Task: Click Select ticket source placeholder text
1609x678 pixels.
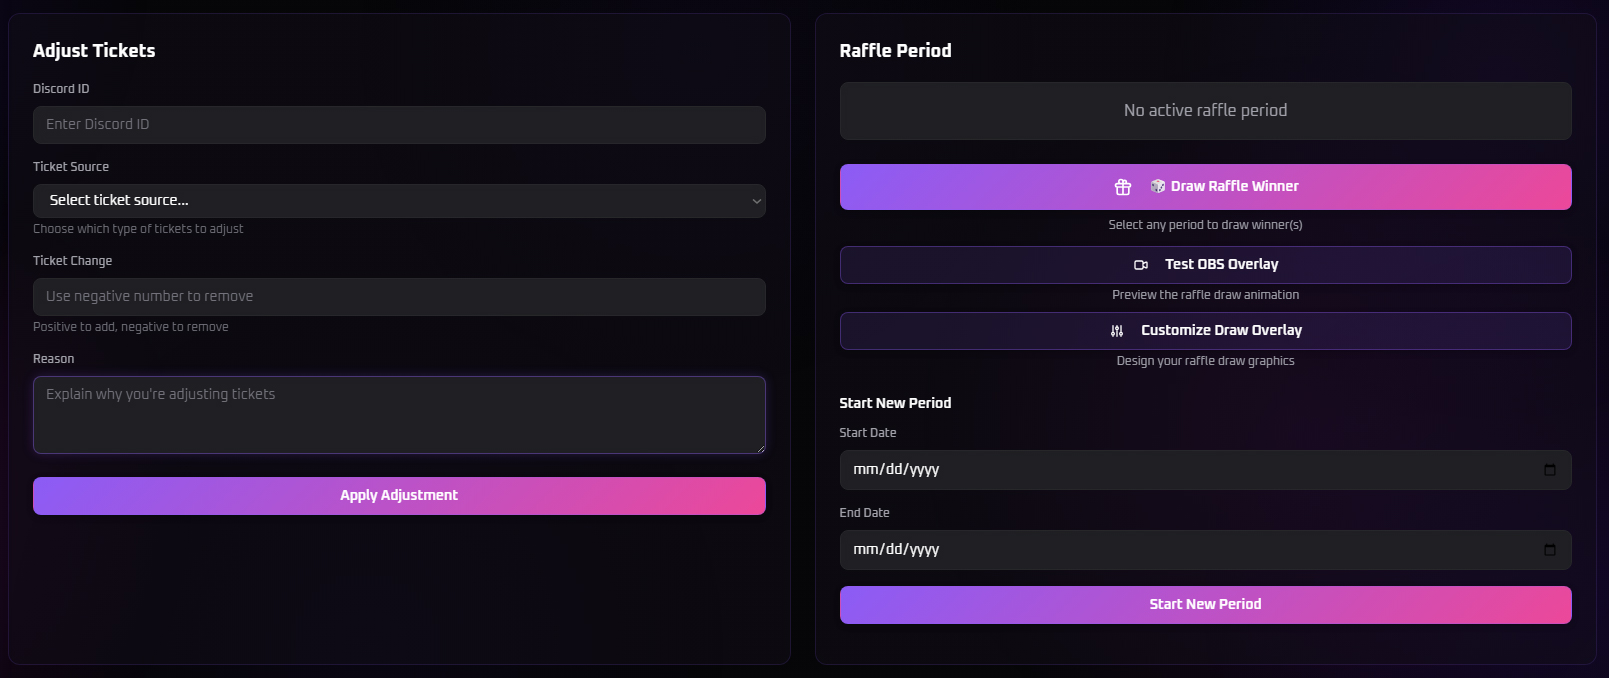Action: (x=117, y=200)
